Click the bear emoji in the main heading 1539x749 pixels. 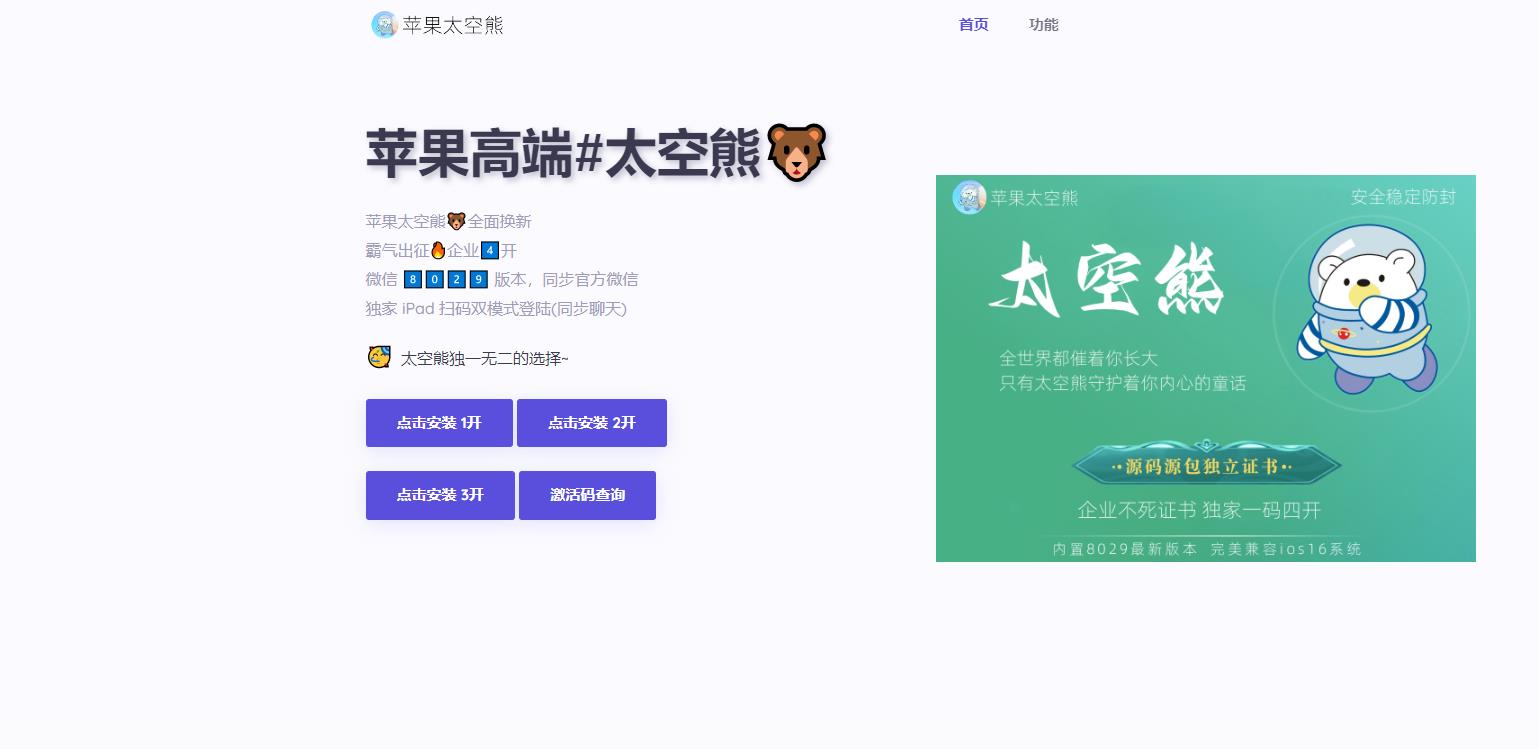coord(796,153)
